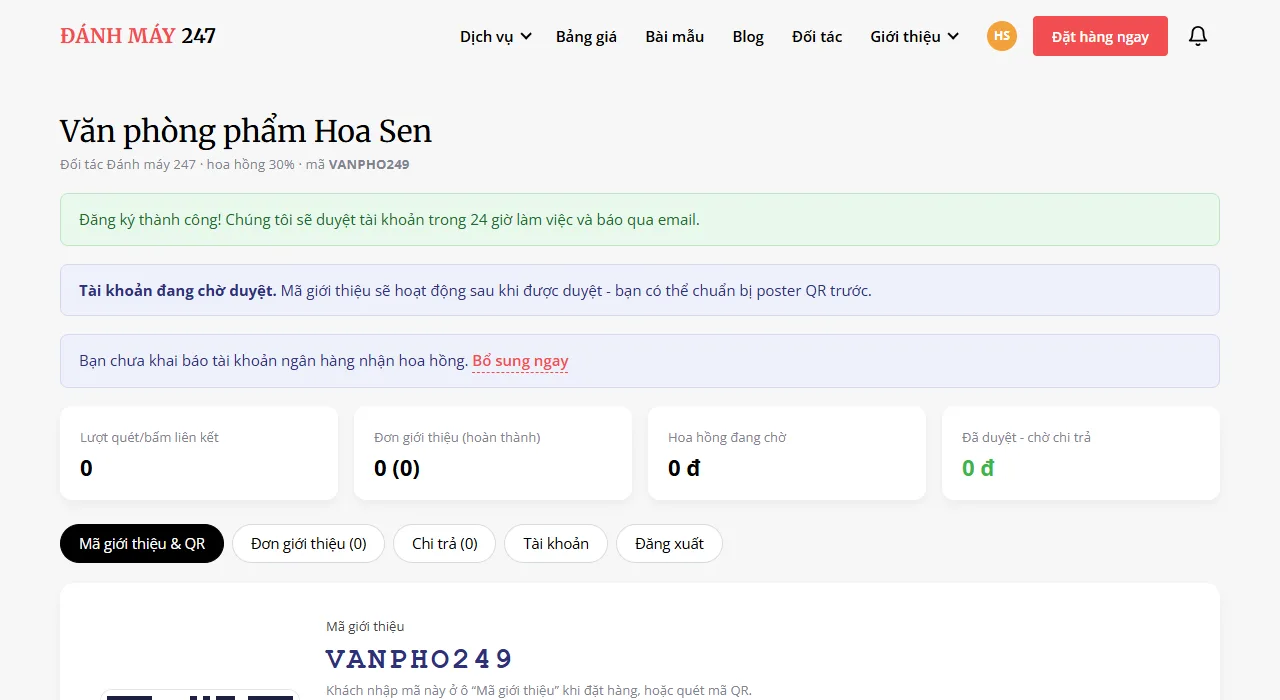Switch to the Đơn giới thiệu (0) tab

[x=309, y=544]
